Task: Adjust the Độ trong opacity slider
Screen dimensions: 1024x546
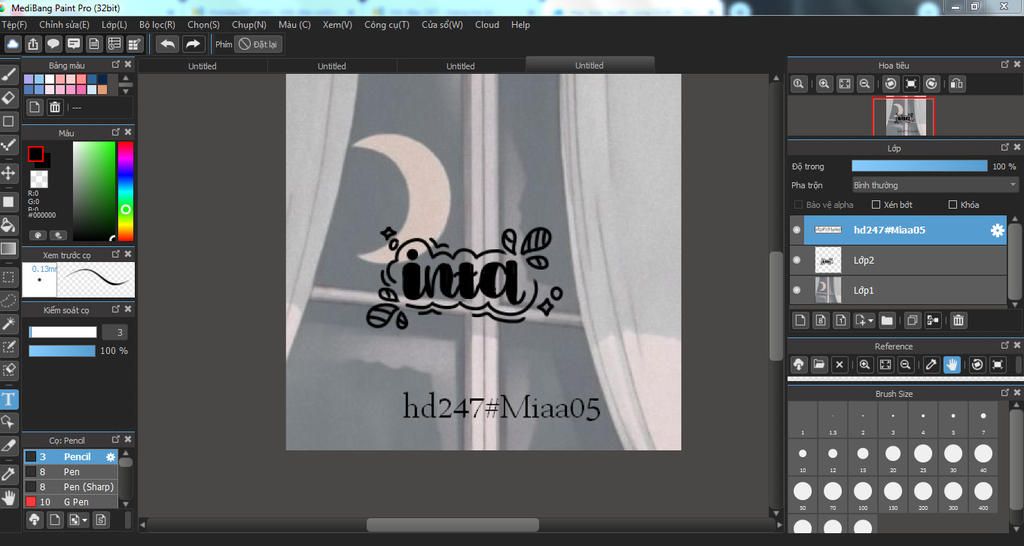Action: point(920,167)
